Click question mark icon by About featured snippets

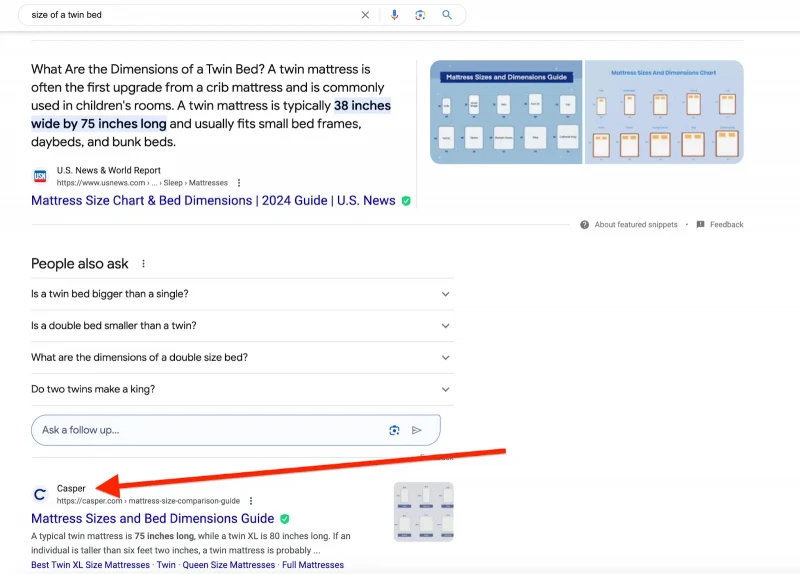click(585, 224)
